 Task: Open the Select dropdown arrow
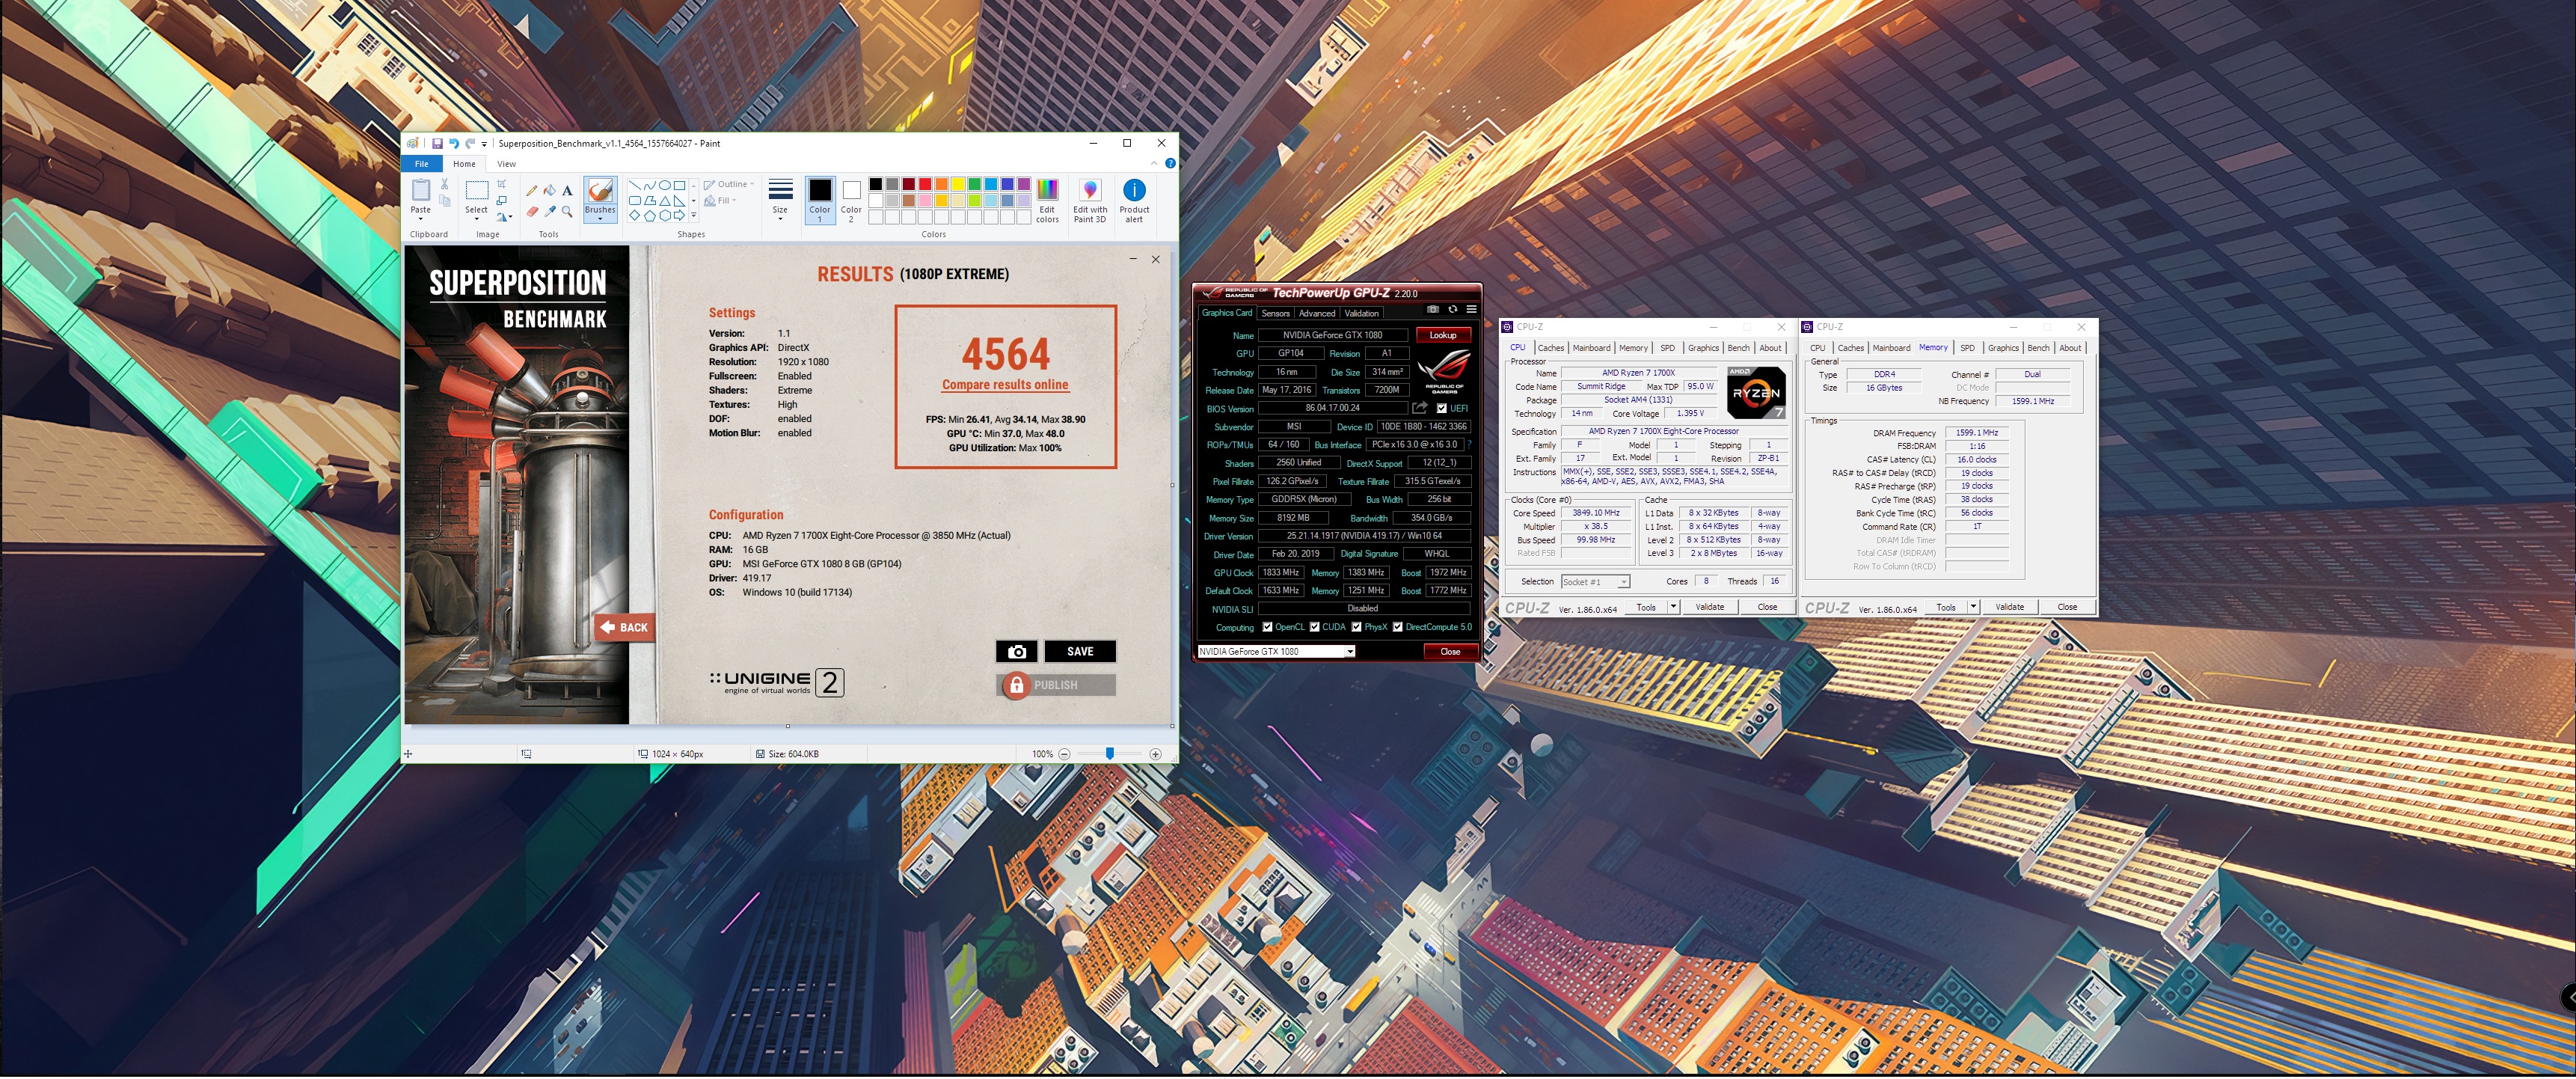477,219
